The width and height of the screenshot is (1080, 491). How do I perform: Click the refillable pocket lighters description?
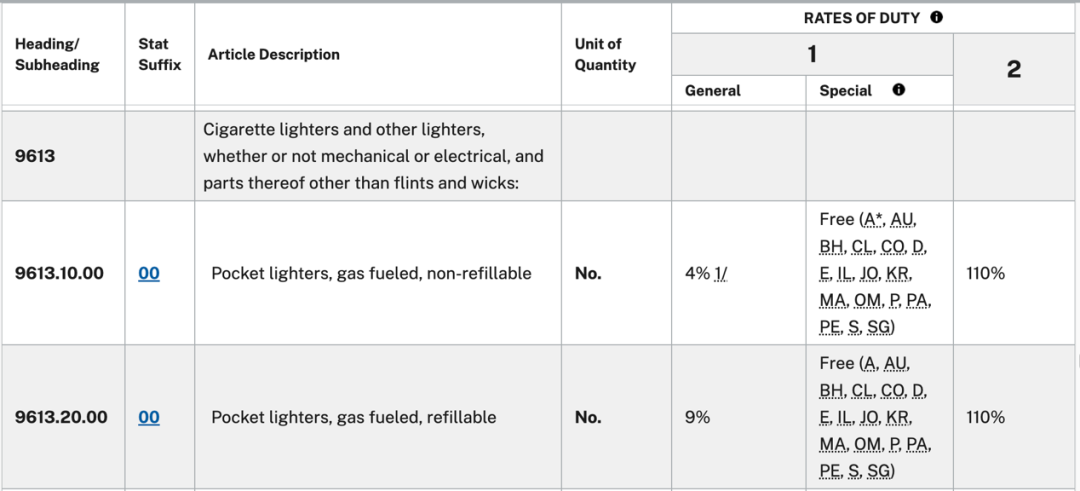[x=353, y=417]
